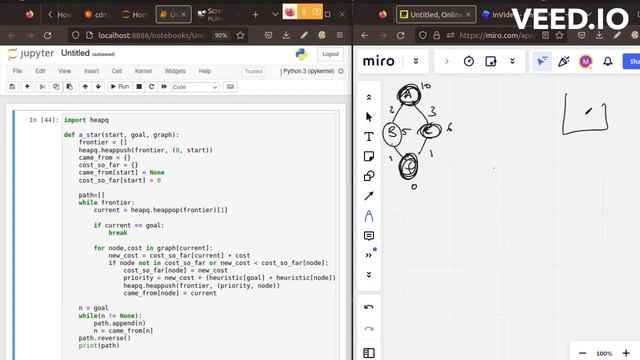Open the Miro note-taking panel icon
Viewport: 640px width, 360px height.
coord(491,61)
